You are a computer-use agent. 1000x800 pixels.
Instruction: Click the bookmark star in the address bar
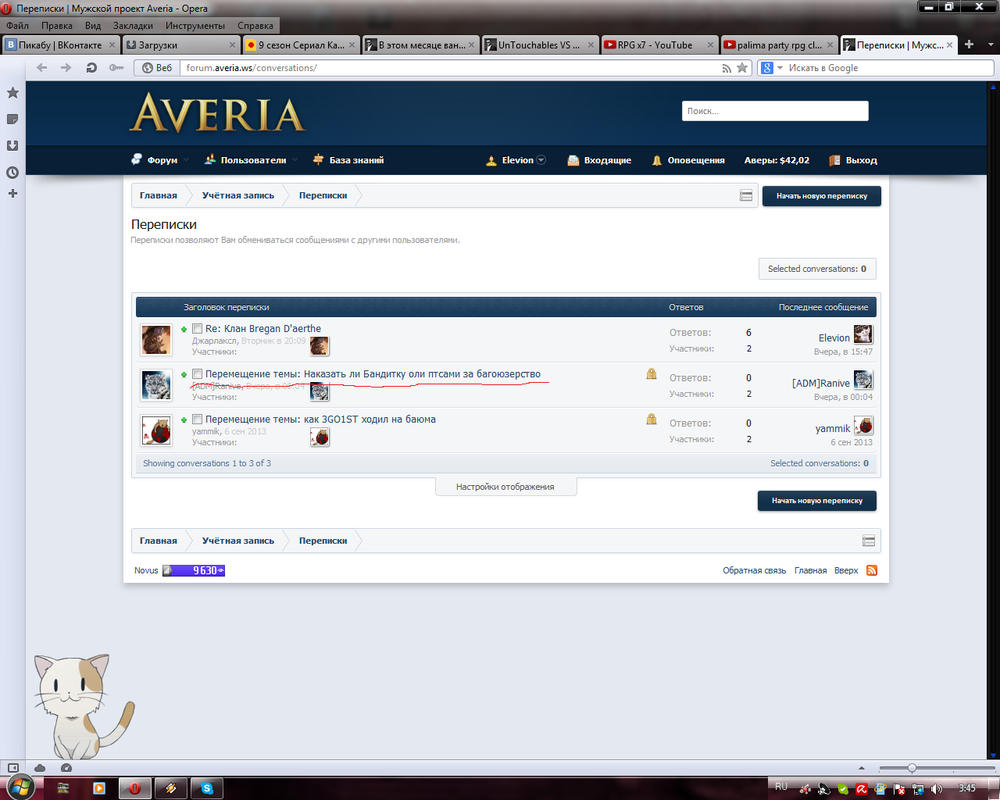(x=742, y=68)
